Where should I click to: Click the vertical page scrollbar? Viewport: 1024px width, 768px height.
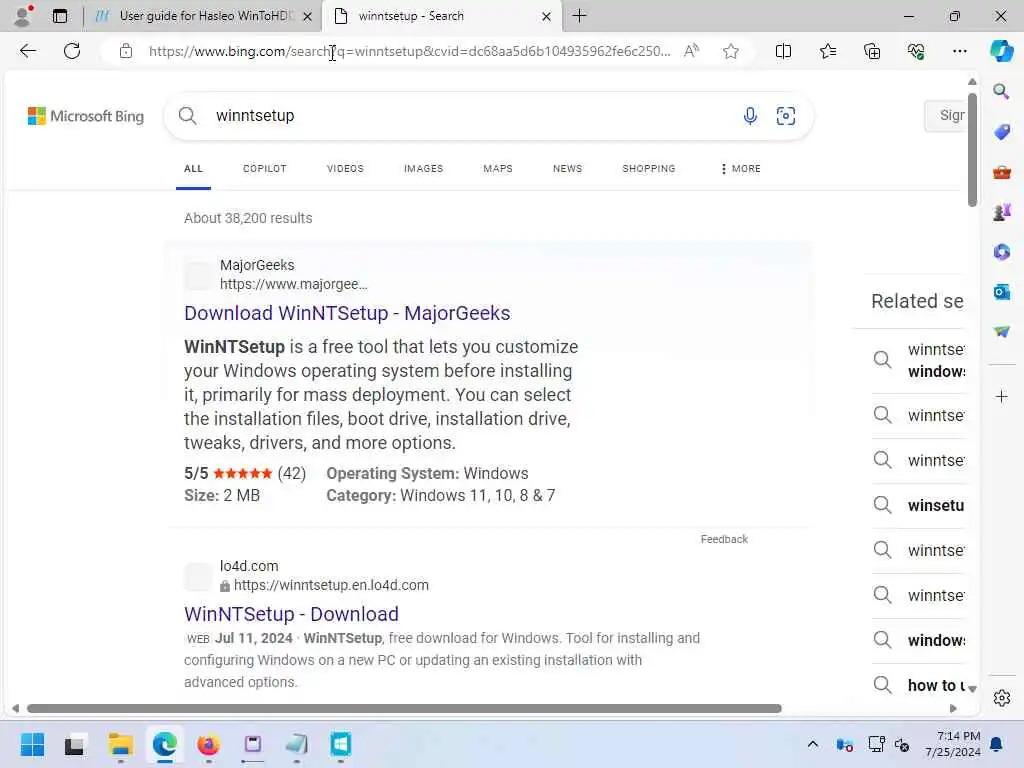click(x=972, y=150)
